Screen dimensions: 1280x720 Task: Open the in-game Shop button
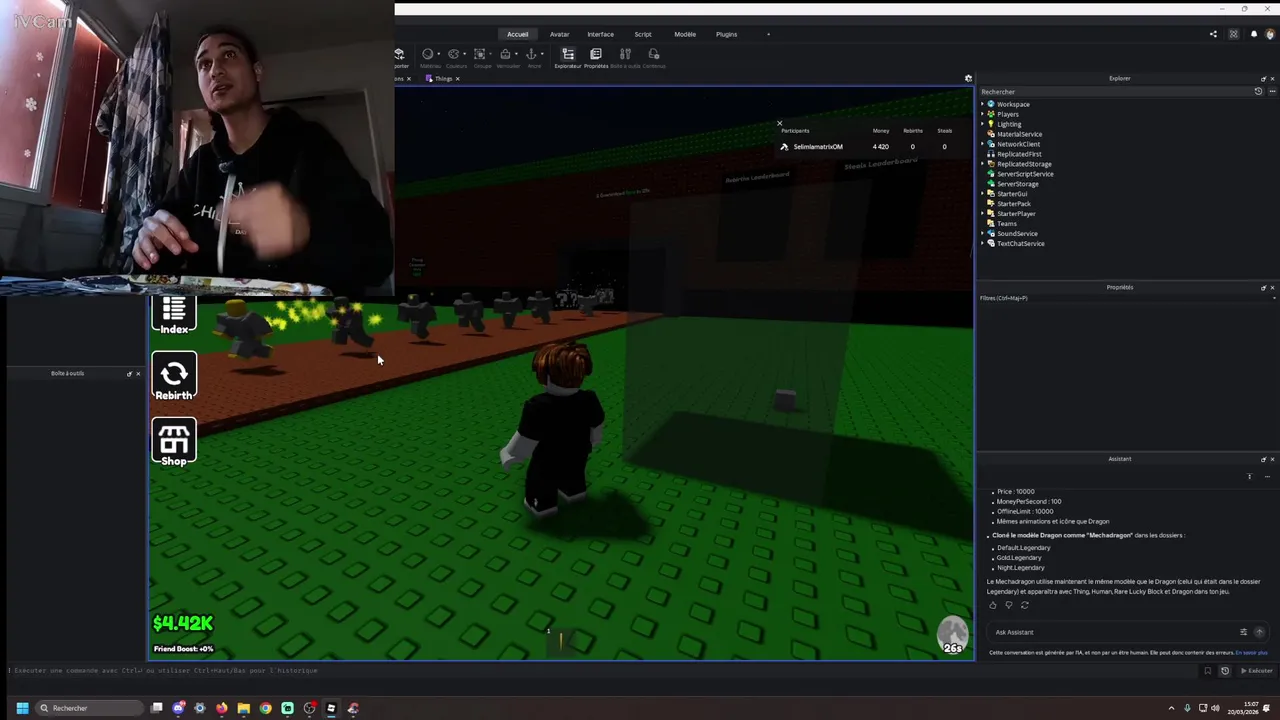tap(174, 442)
